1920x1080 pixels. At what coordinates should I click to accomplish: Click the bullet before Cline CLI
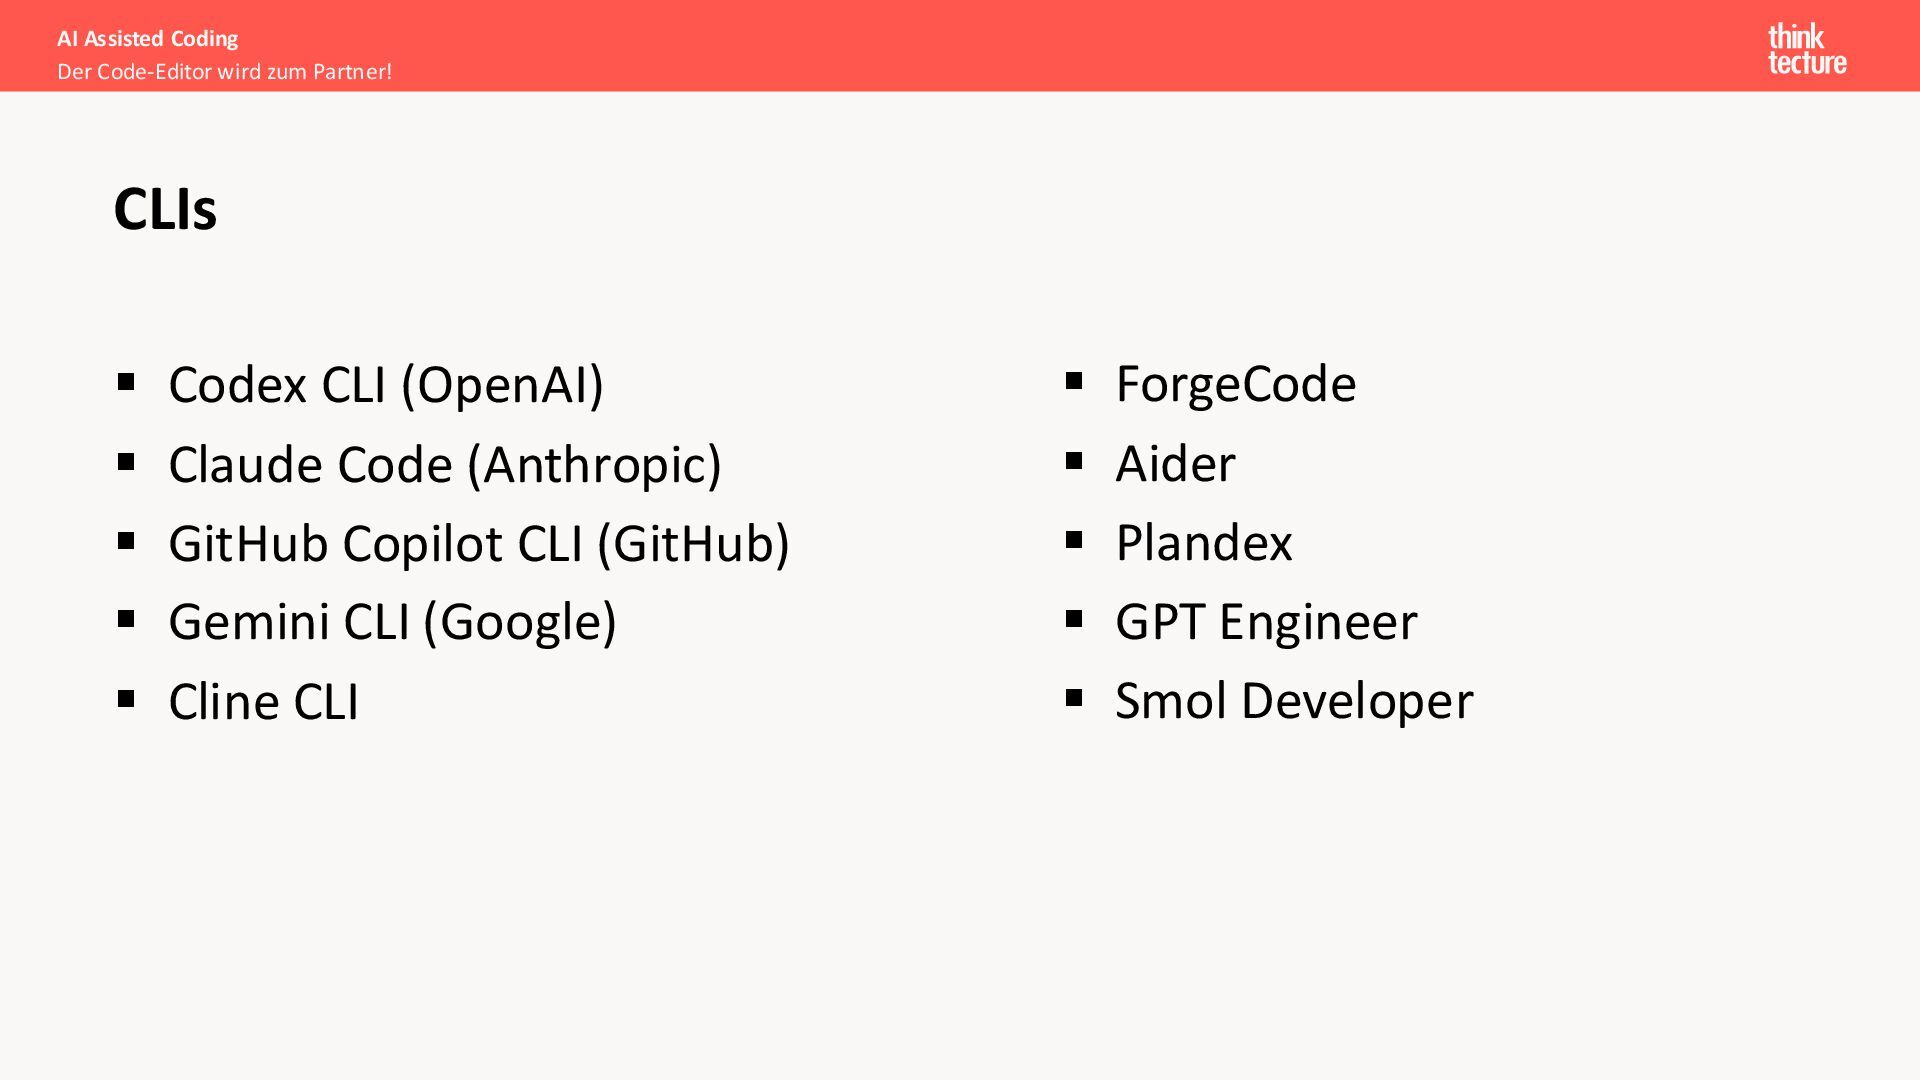click(x=126, y=698)
